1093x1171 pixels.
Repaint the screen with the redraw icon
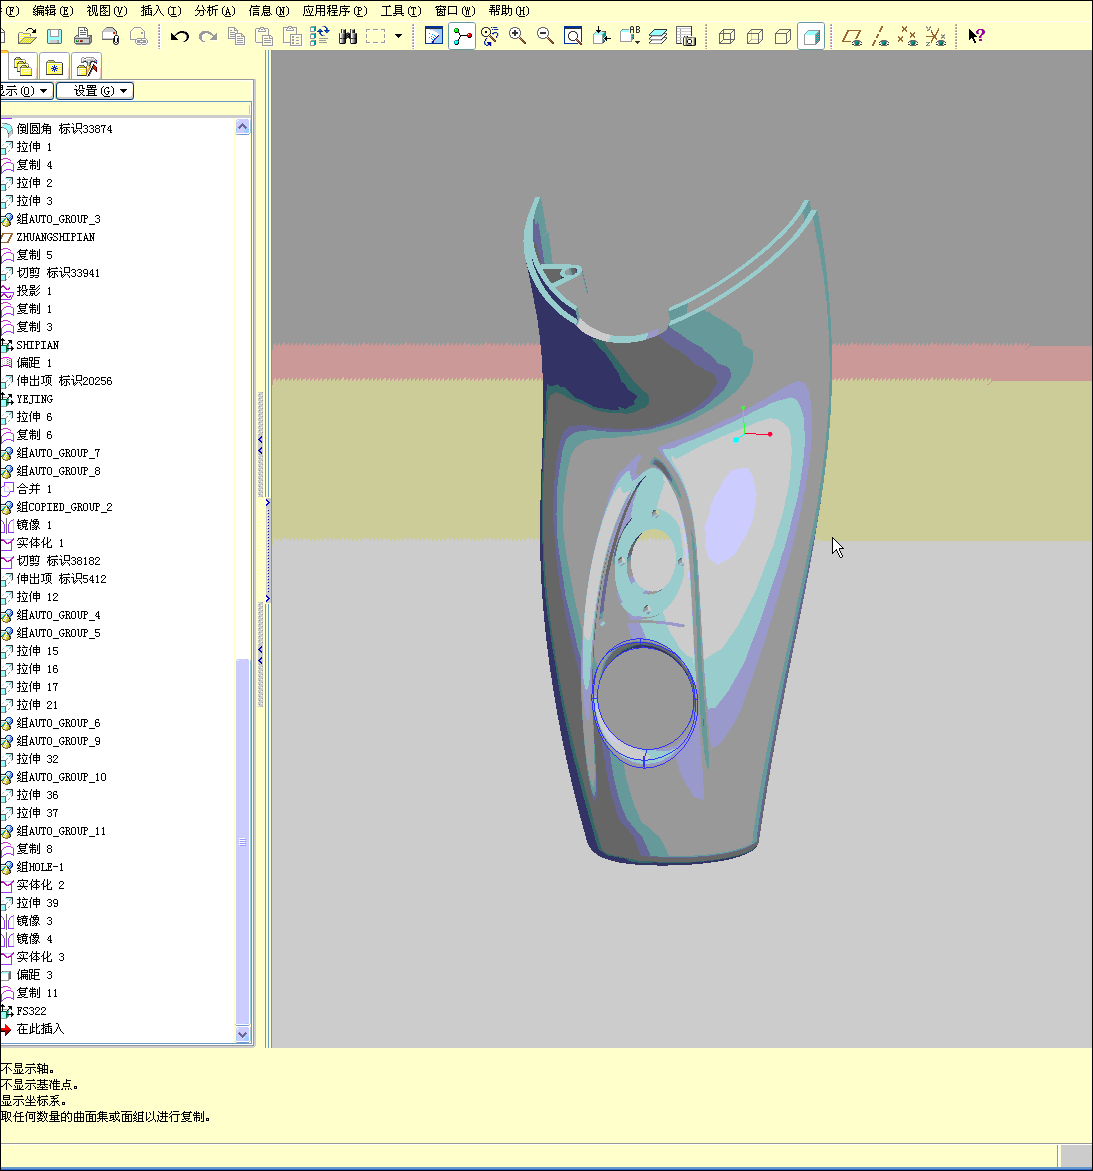(434, 36)
